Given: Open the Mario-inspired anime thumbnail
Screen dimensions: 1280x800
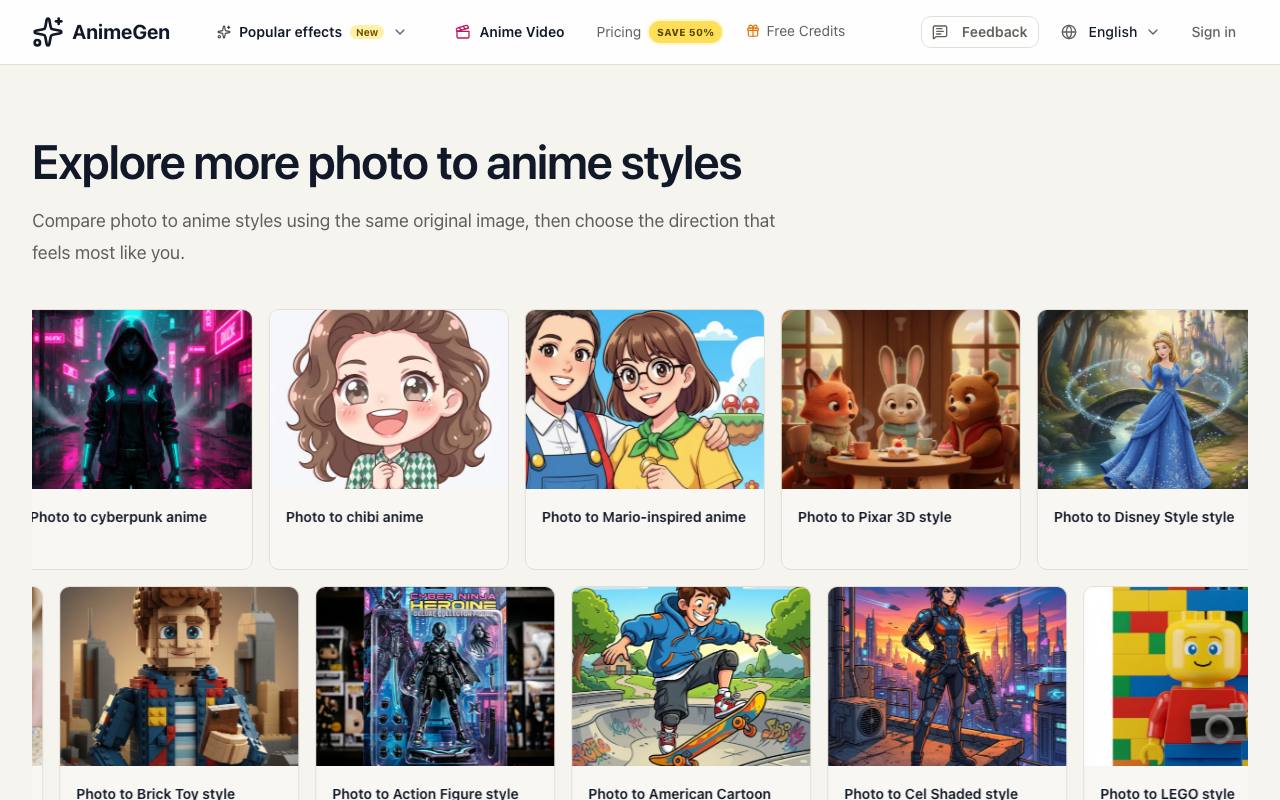Looking at the screenshot, I should pos(645,399).
